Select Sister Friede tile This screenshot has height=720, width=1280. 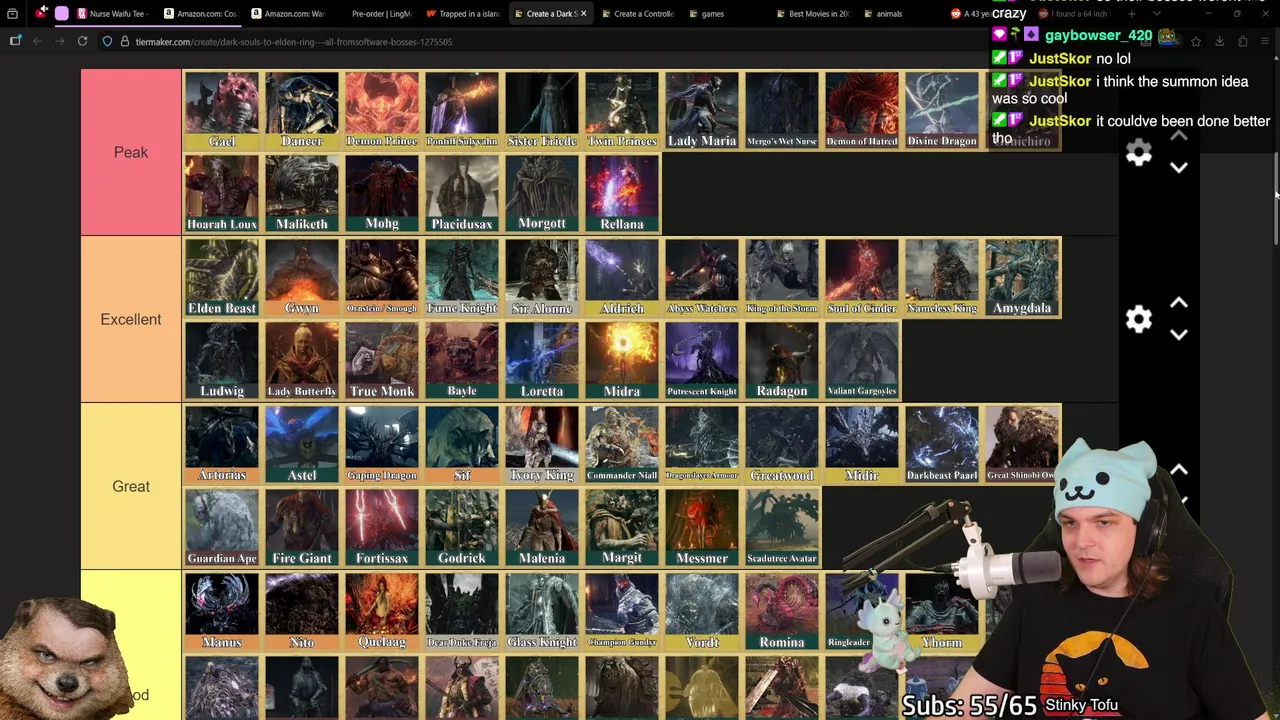542,110
